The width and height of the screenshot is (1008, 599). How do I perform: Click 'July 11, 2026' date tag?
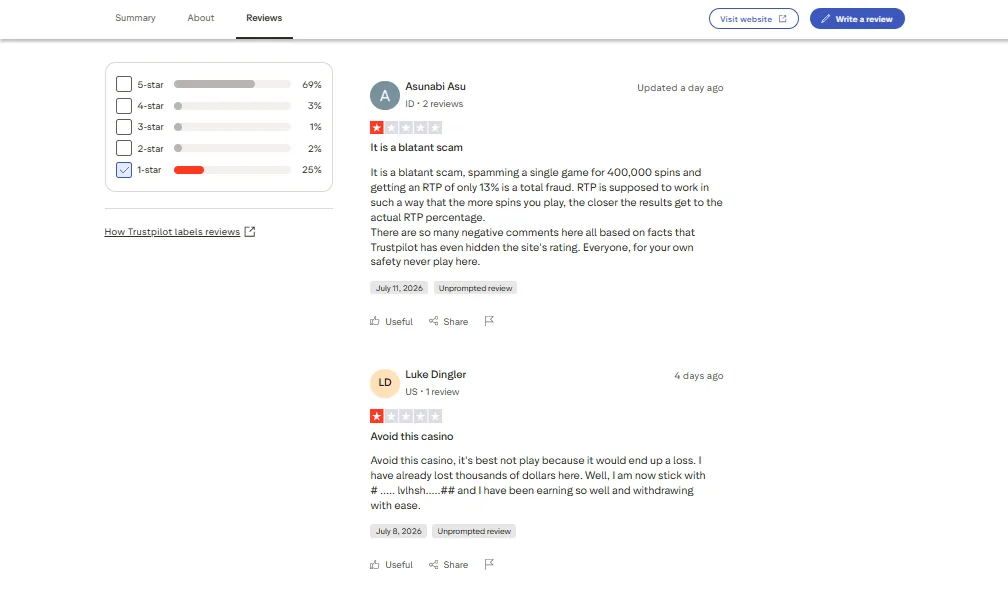point(399,288)
